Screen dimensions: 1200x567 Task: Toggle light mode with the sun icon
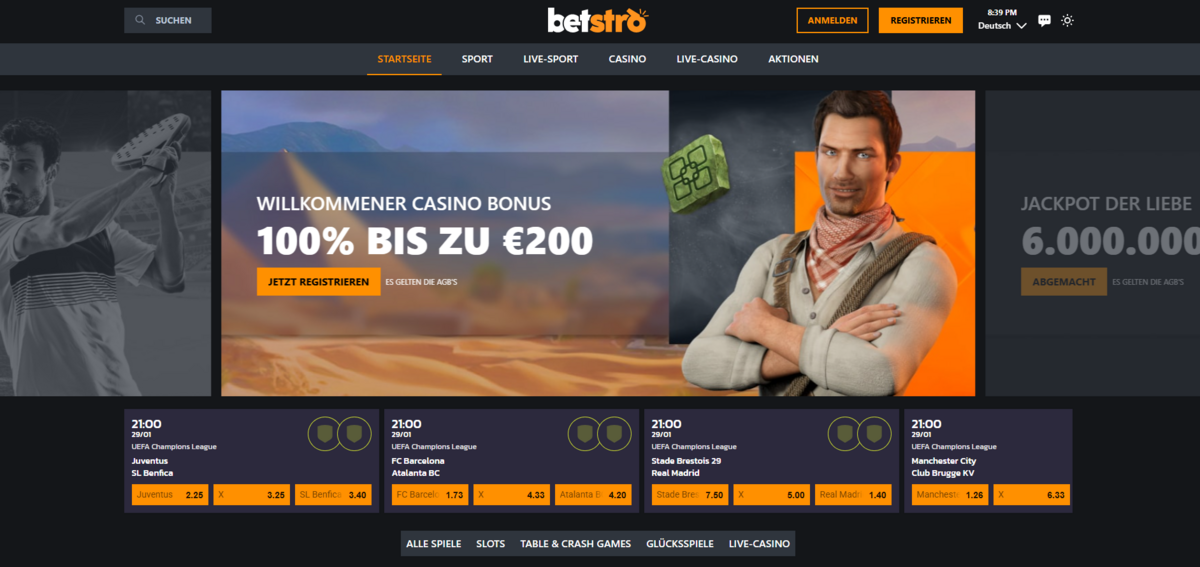tap(1067, 20)
